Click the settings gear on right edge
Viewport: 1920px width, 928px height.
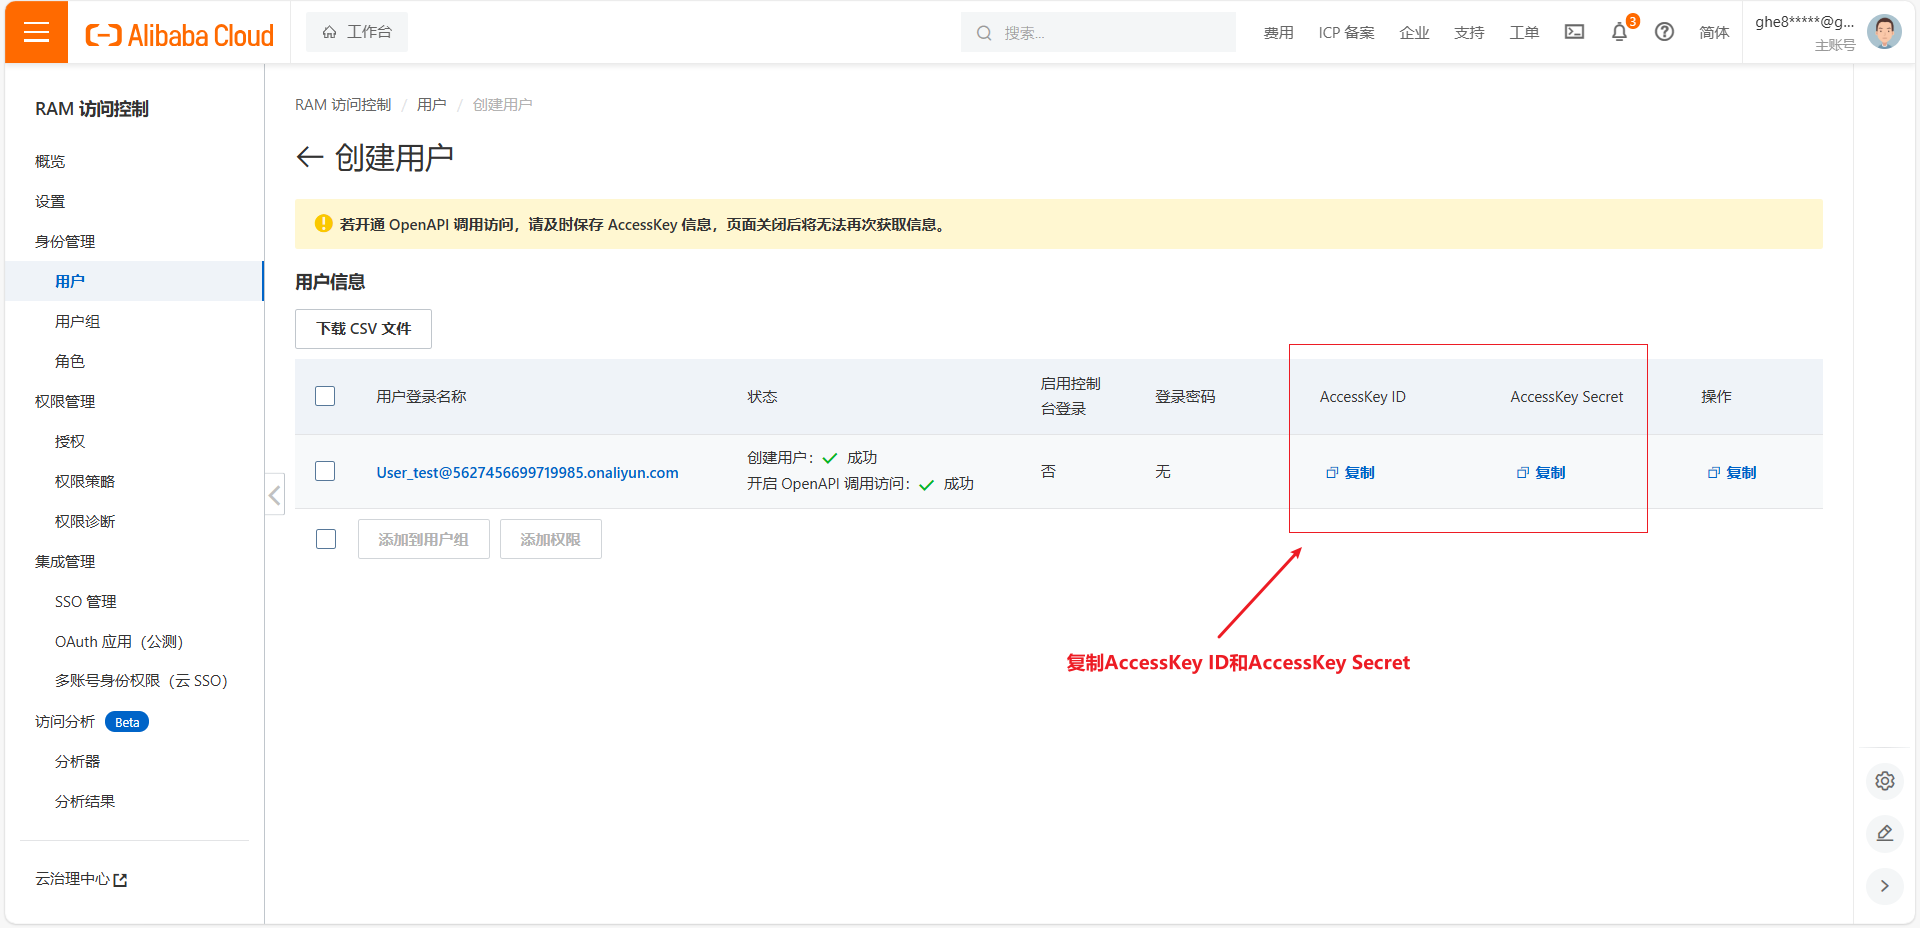[1884, 781]
